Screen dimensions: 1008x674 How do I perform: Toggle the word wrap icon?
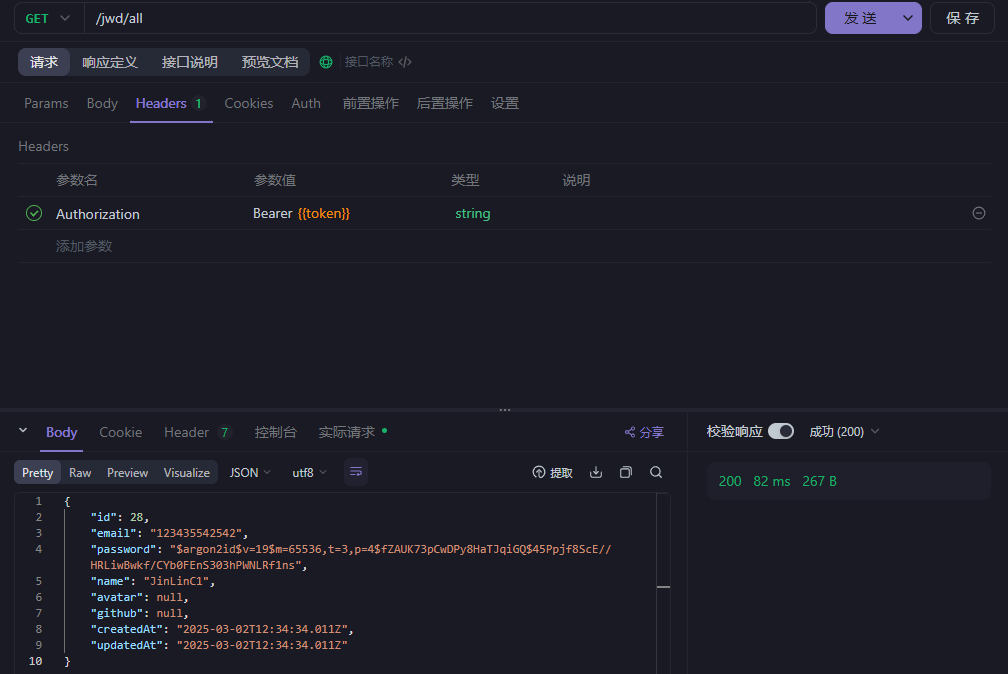coord(356,472)
